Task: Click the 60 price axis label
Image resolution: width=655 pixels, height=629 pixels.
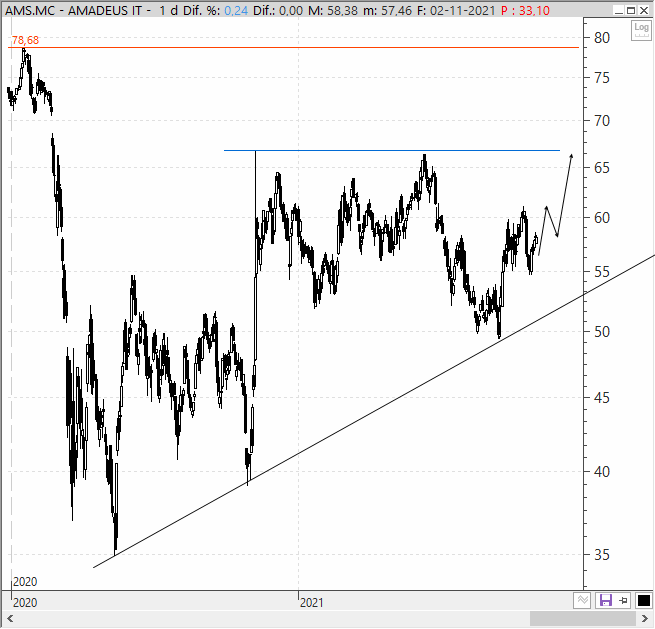Action: (x=602, y=217)
